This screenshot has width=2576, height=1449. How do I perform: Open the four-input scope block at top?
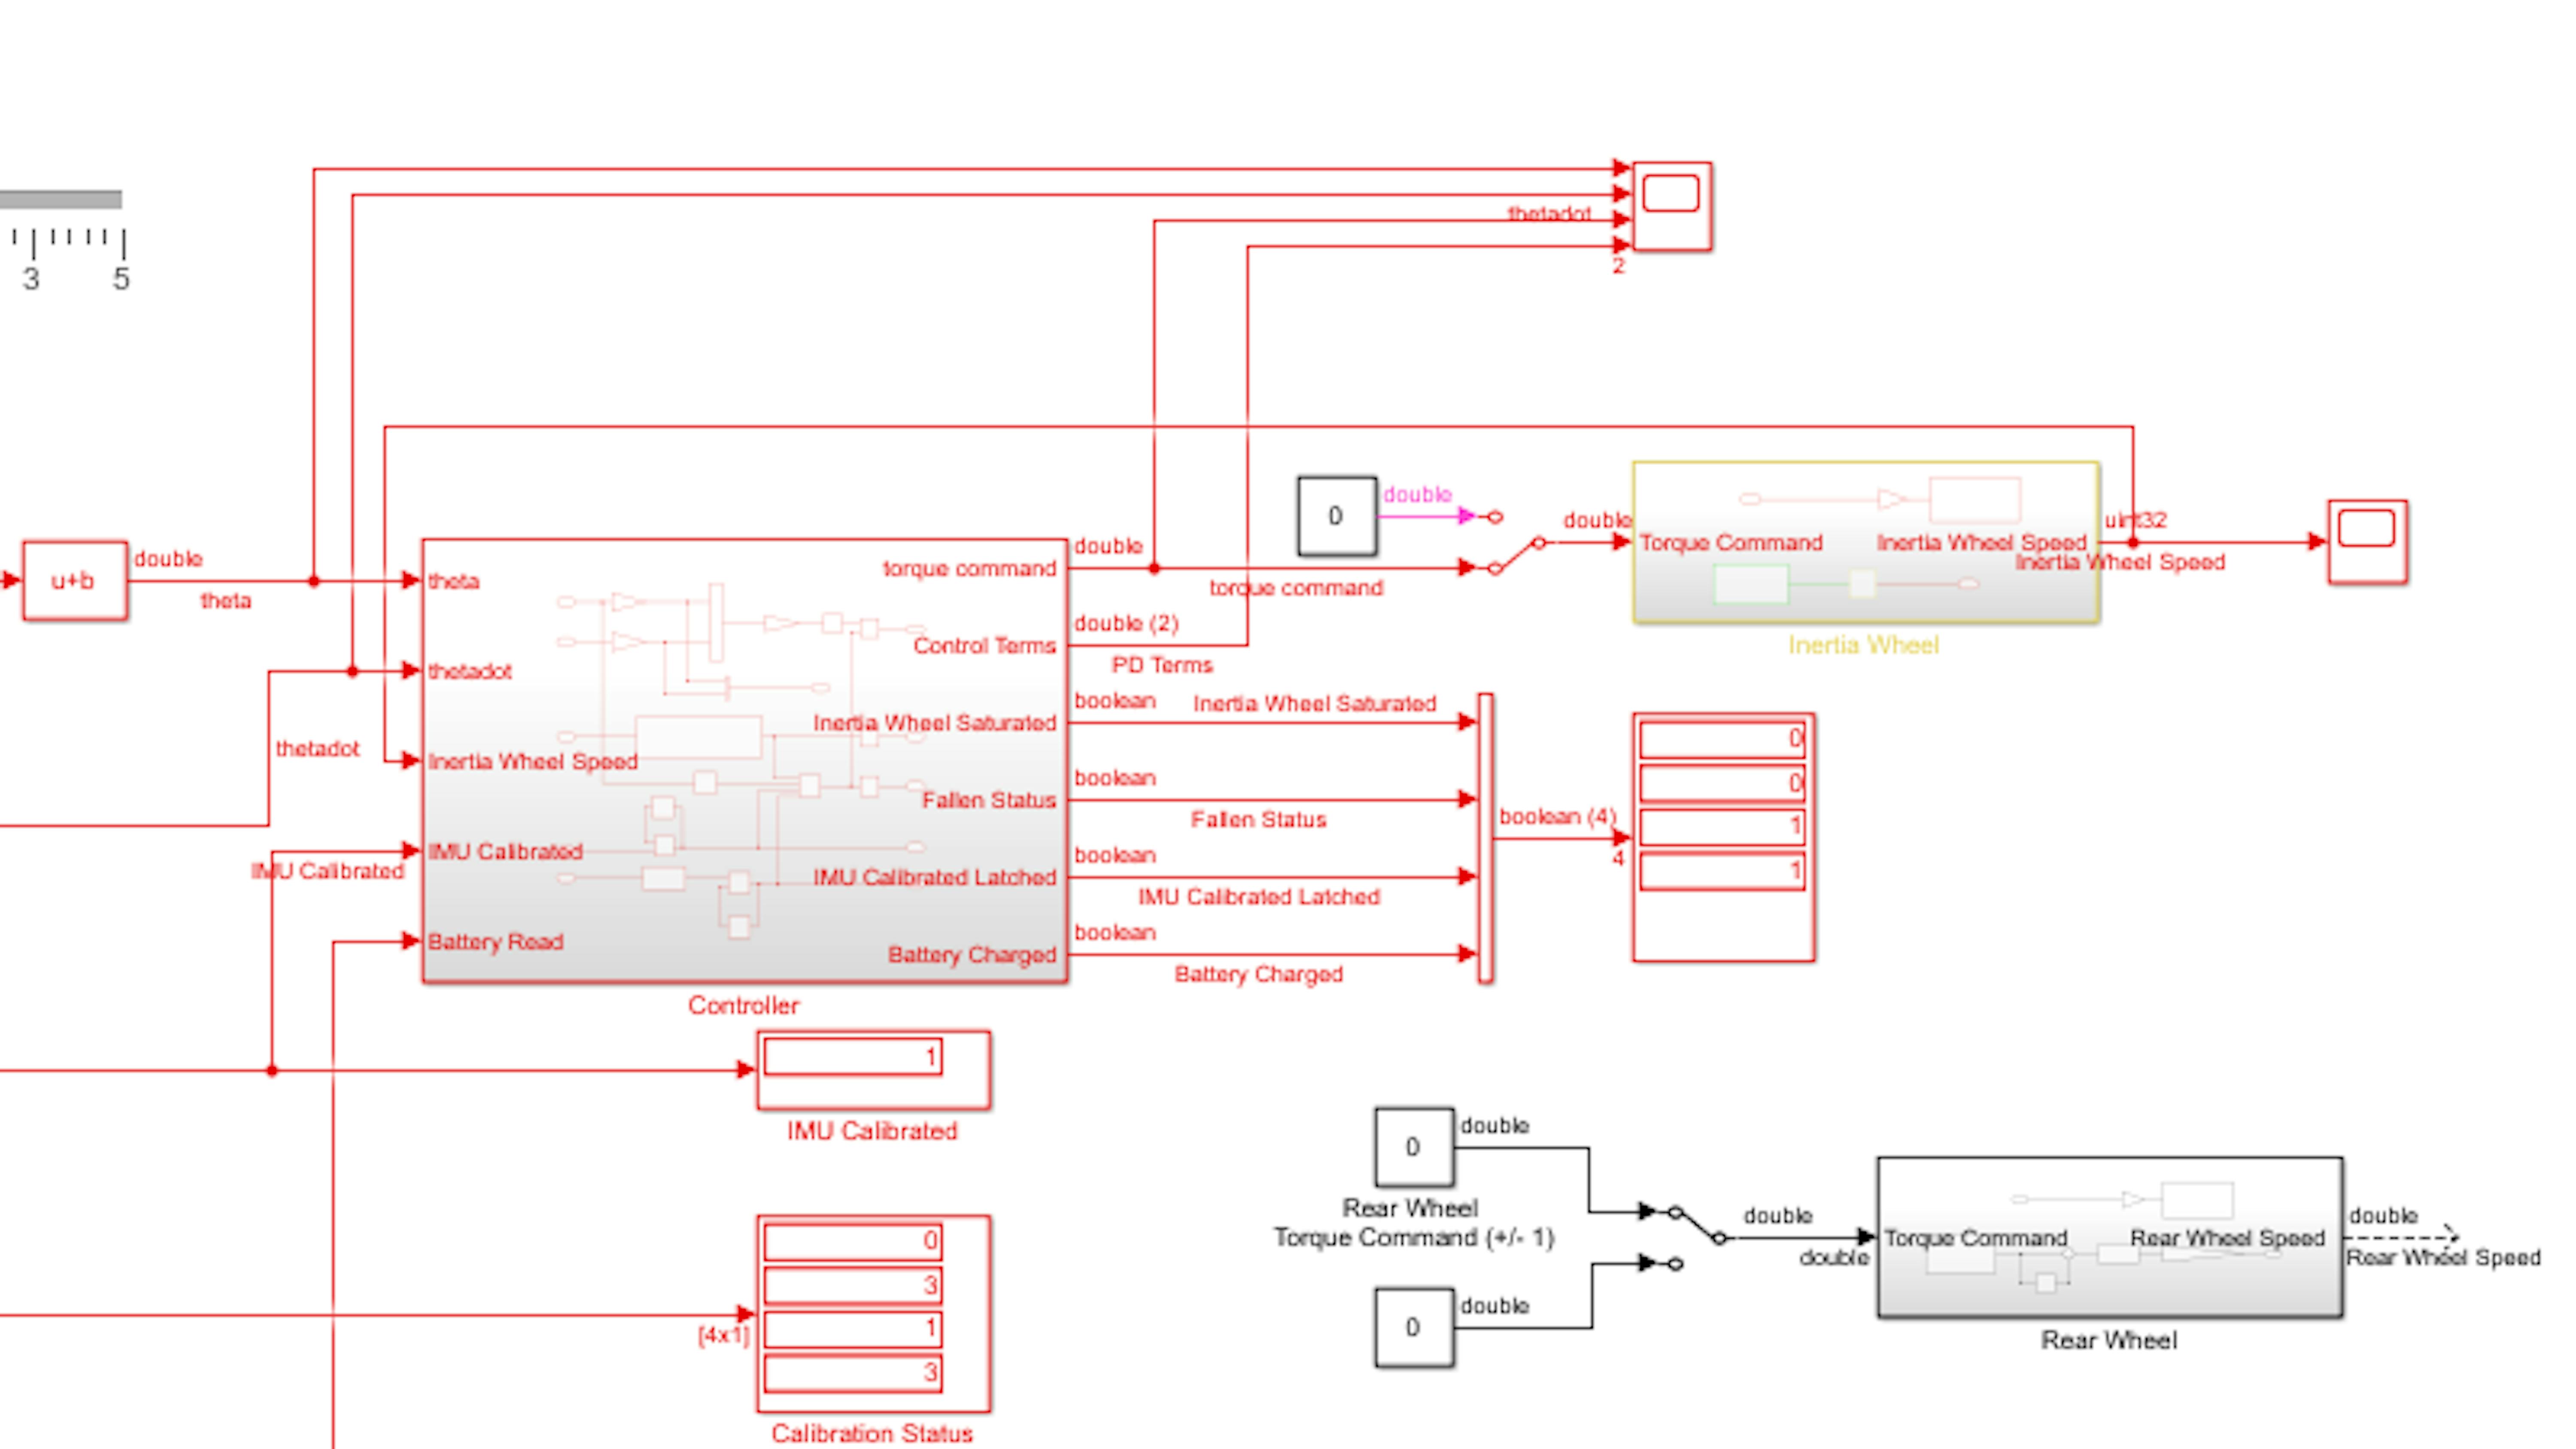pyautogui.click(x=1672, y=206)
